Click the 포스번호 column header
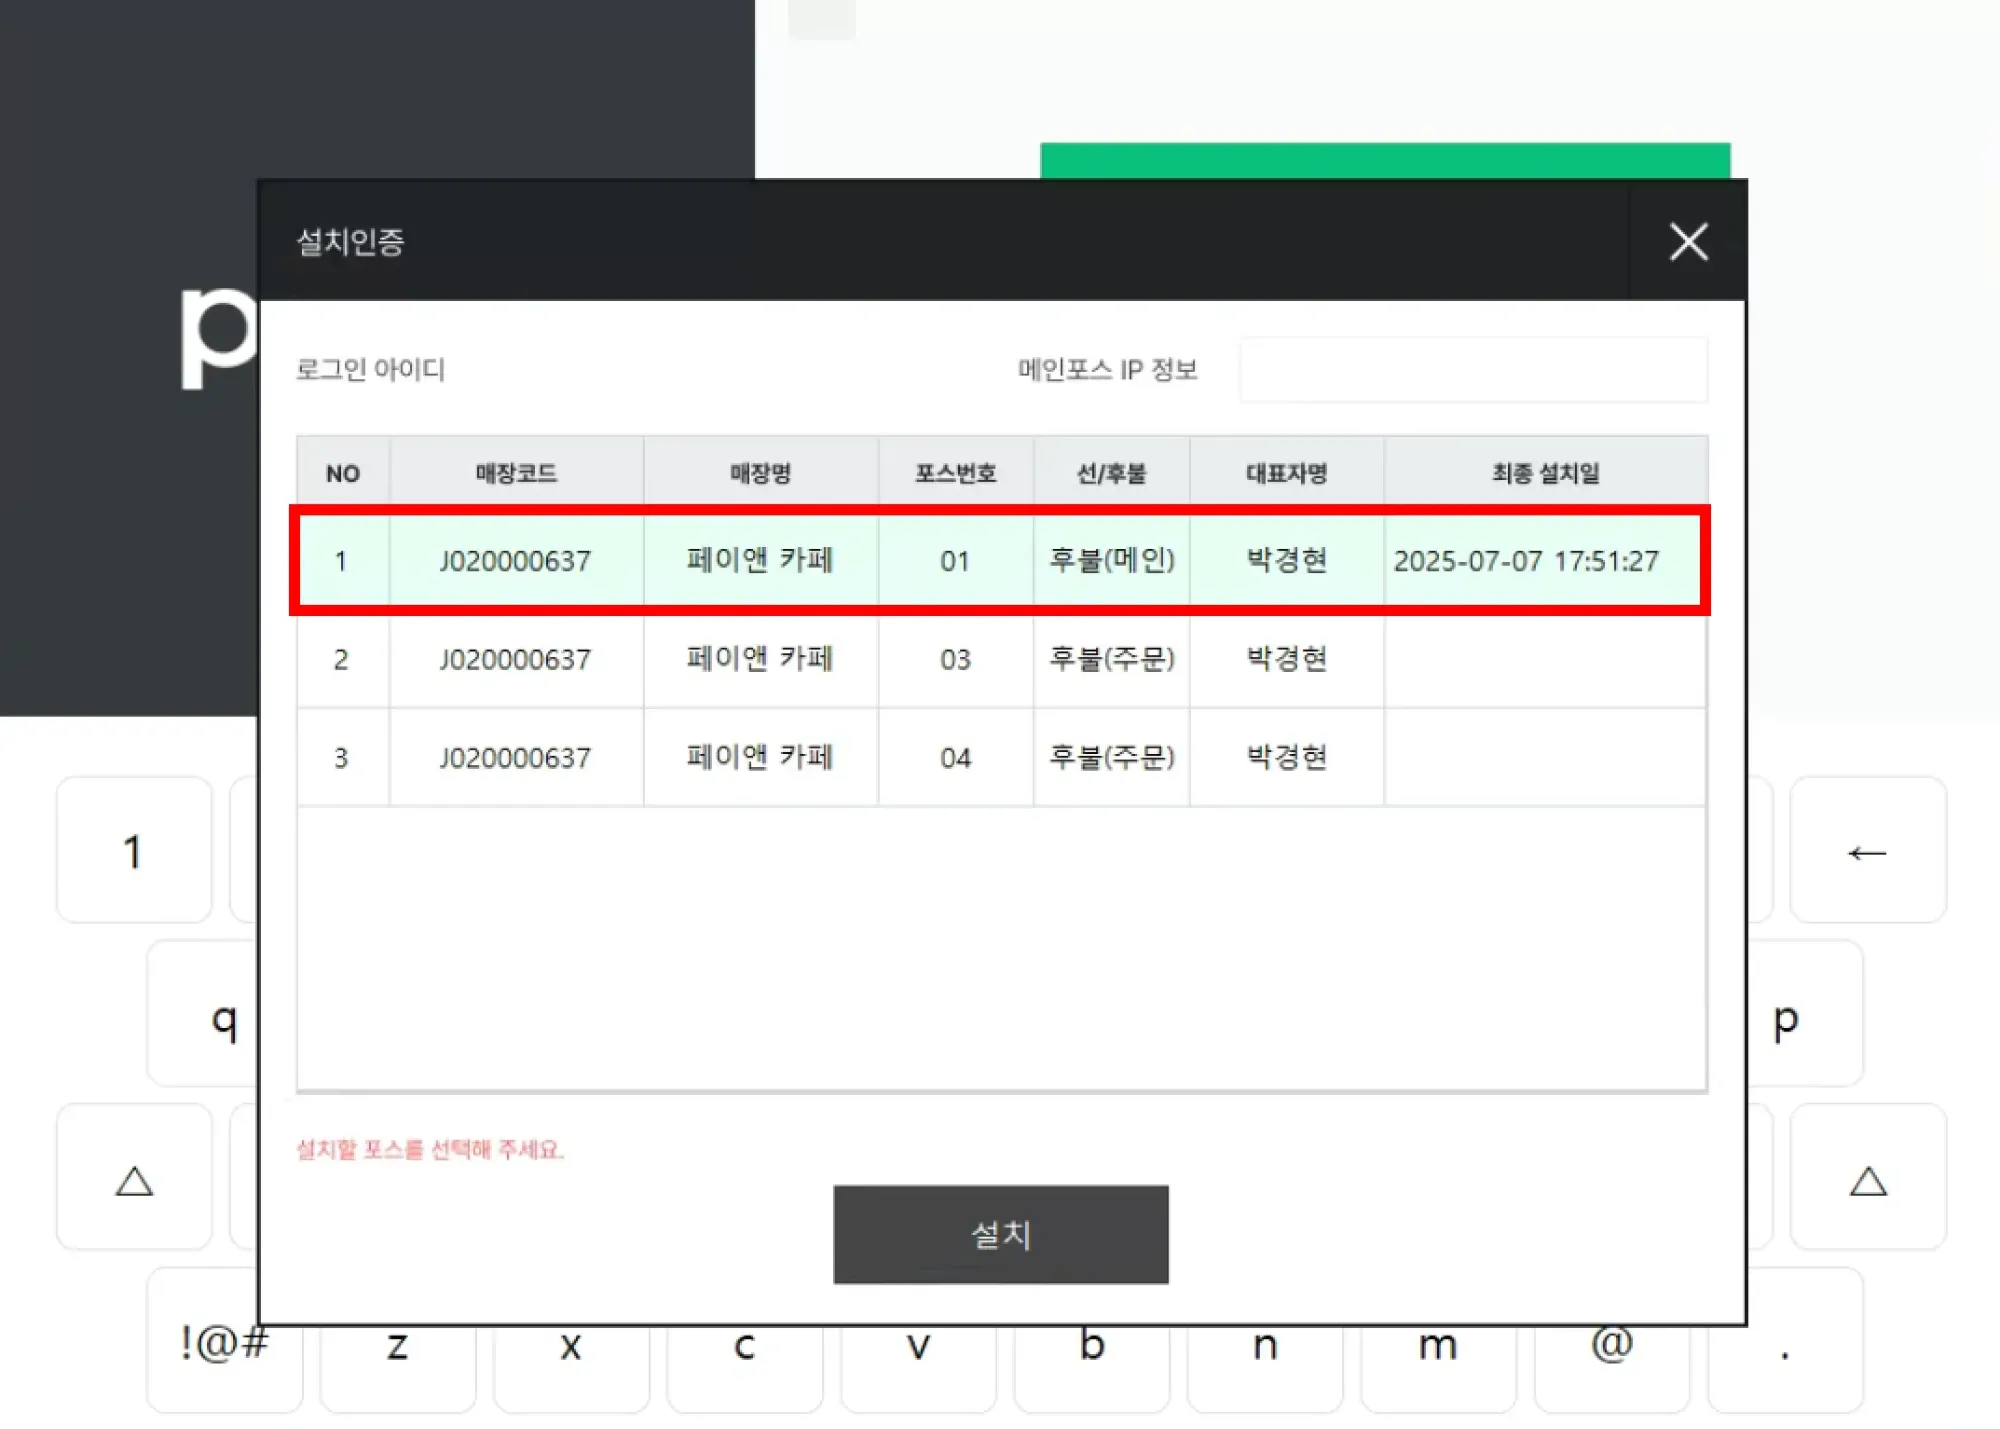2000x1429 pixels. click(955, 473)
